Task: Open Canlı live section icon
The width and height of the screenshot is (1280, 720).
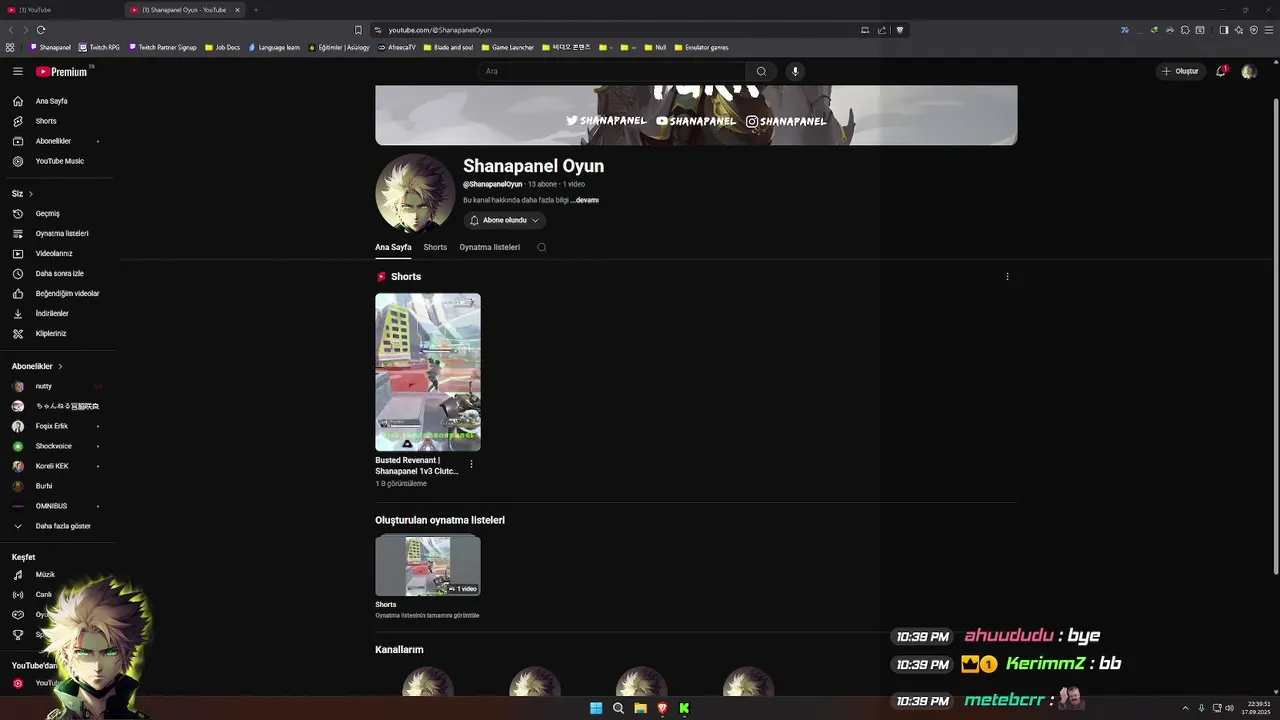Action: coord(18,595)
